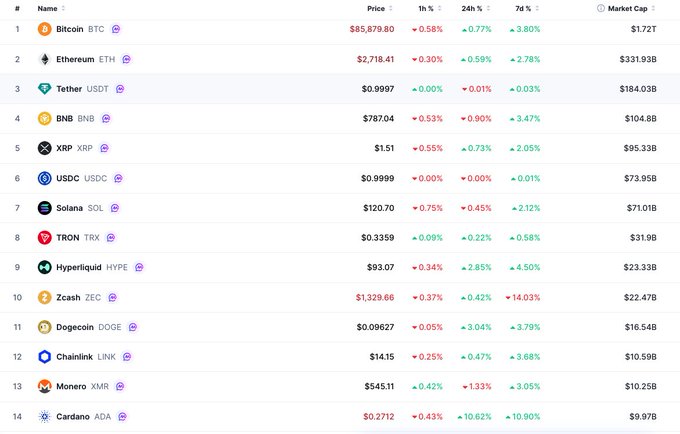Image resolution: width=680 pixels, height=434 pixels.
Task: Open the Zcash coin page
Action: tap(68, 297)
